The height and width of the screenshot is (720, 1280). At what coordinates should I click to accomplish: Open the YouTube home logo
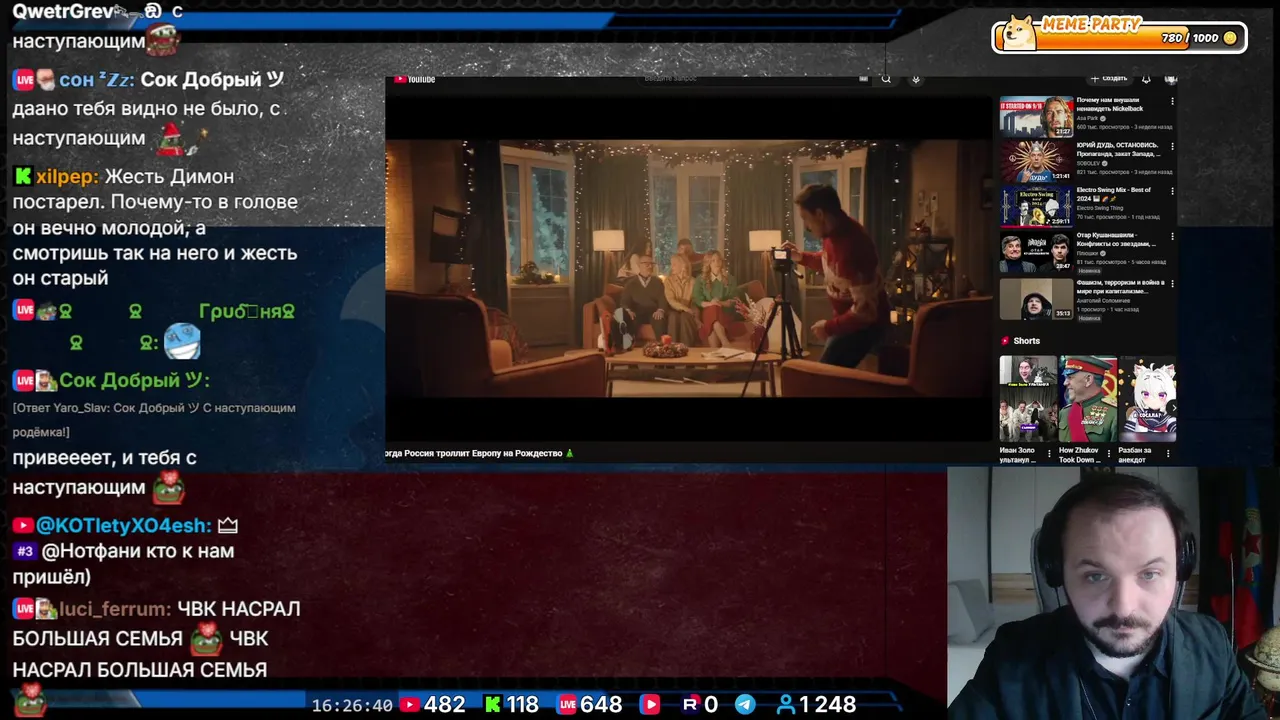pos(415,80)
